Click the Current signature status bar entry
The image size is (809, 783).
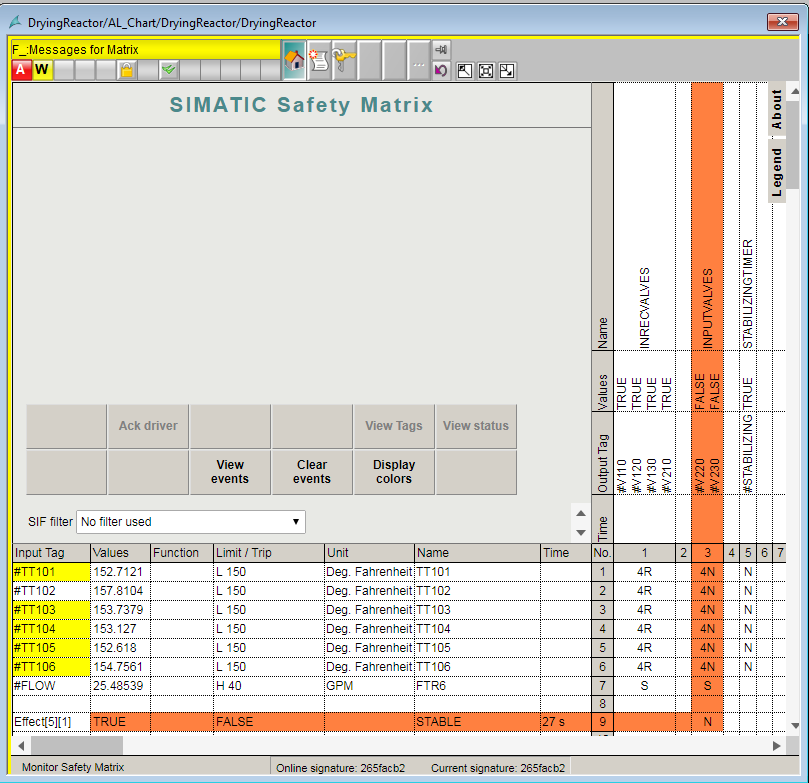point(498,768)
